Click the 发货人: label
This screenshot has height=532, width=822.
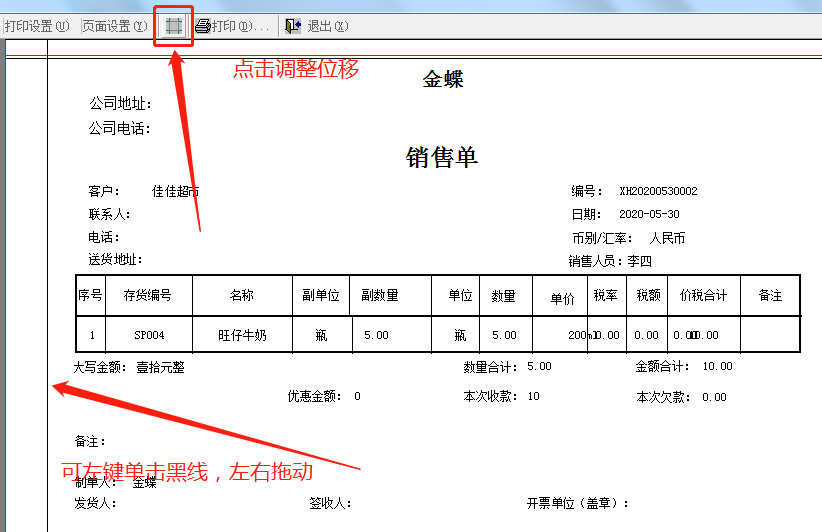tap(95, 504)
